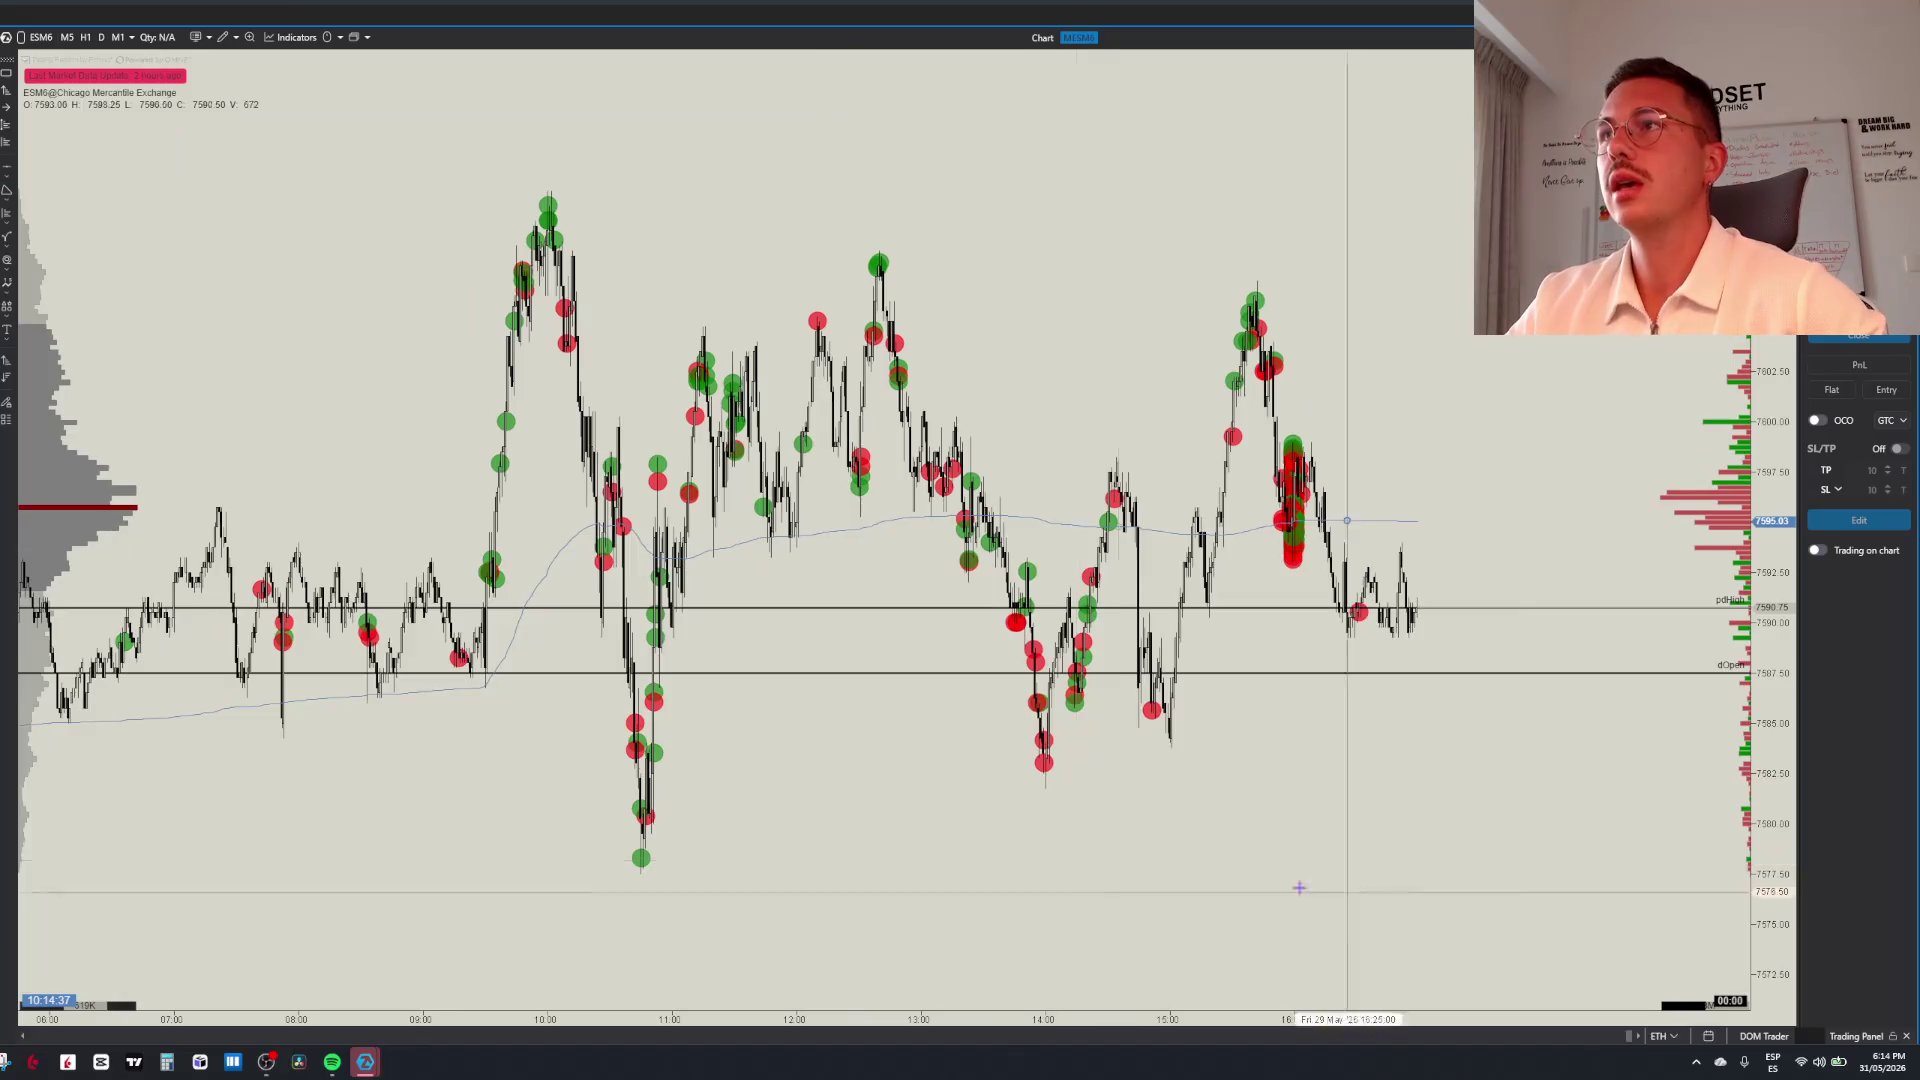Toggle the OCO switch
Image resolution: width=1920 pixels, height=1080 pixels.
(x=1817, y=420)
